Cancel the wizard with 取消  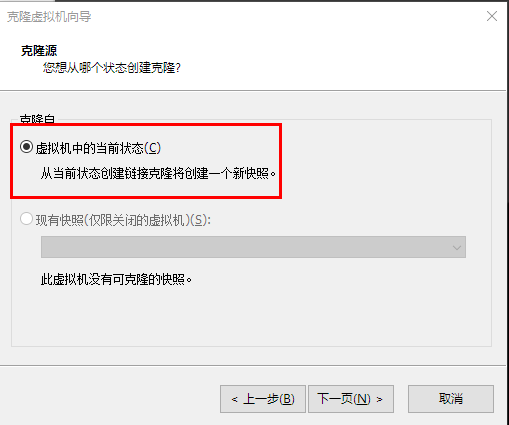(x=451, y=399)
